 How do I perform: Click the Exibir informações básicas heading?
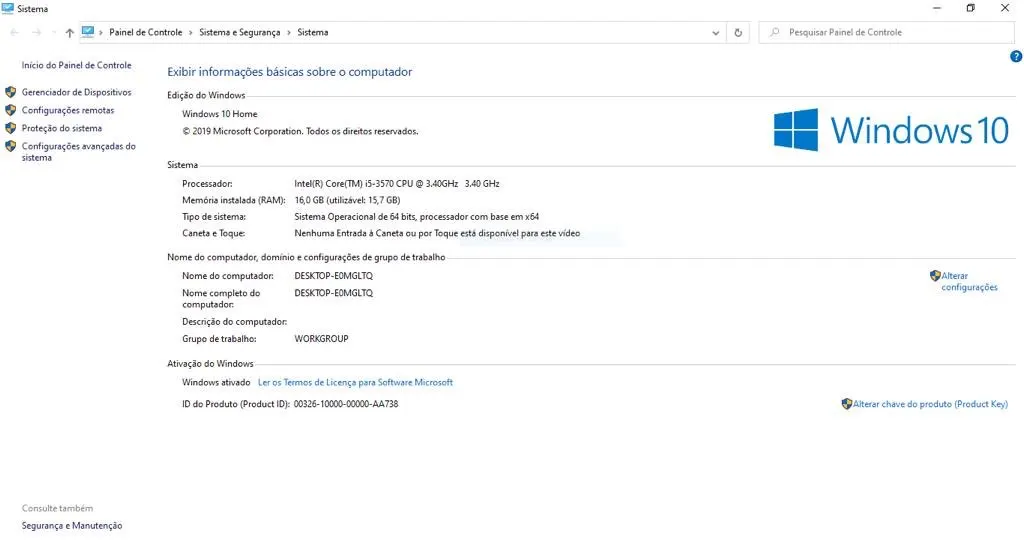pyautogui.click(x=289, y=72)
